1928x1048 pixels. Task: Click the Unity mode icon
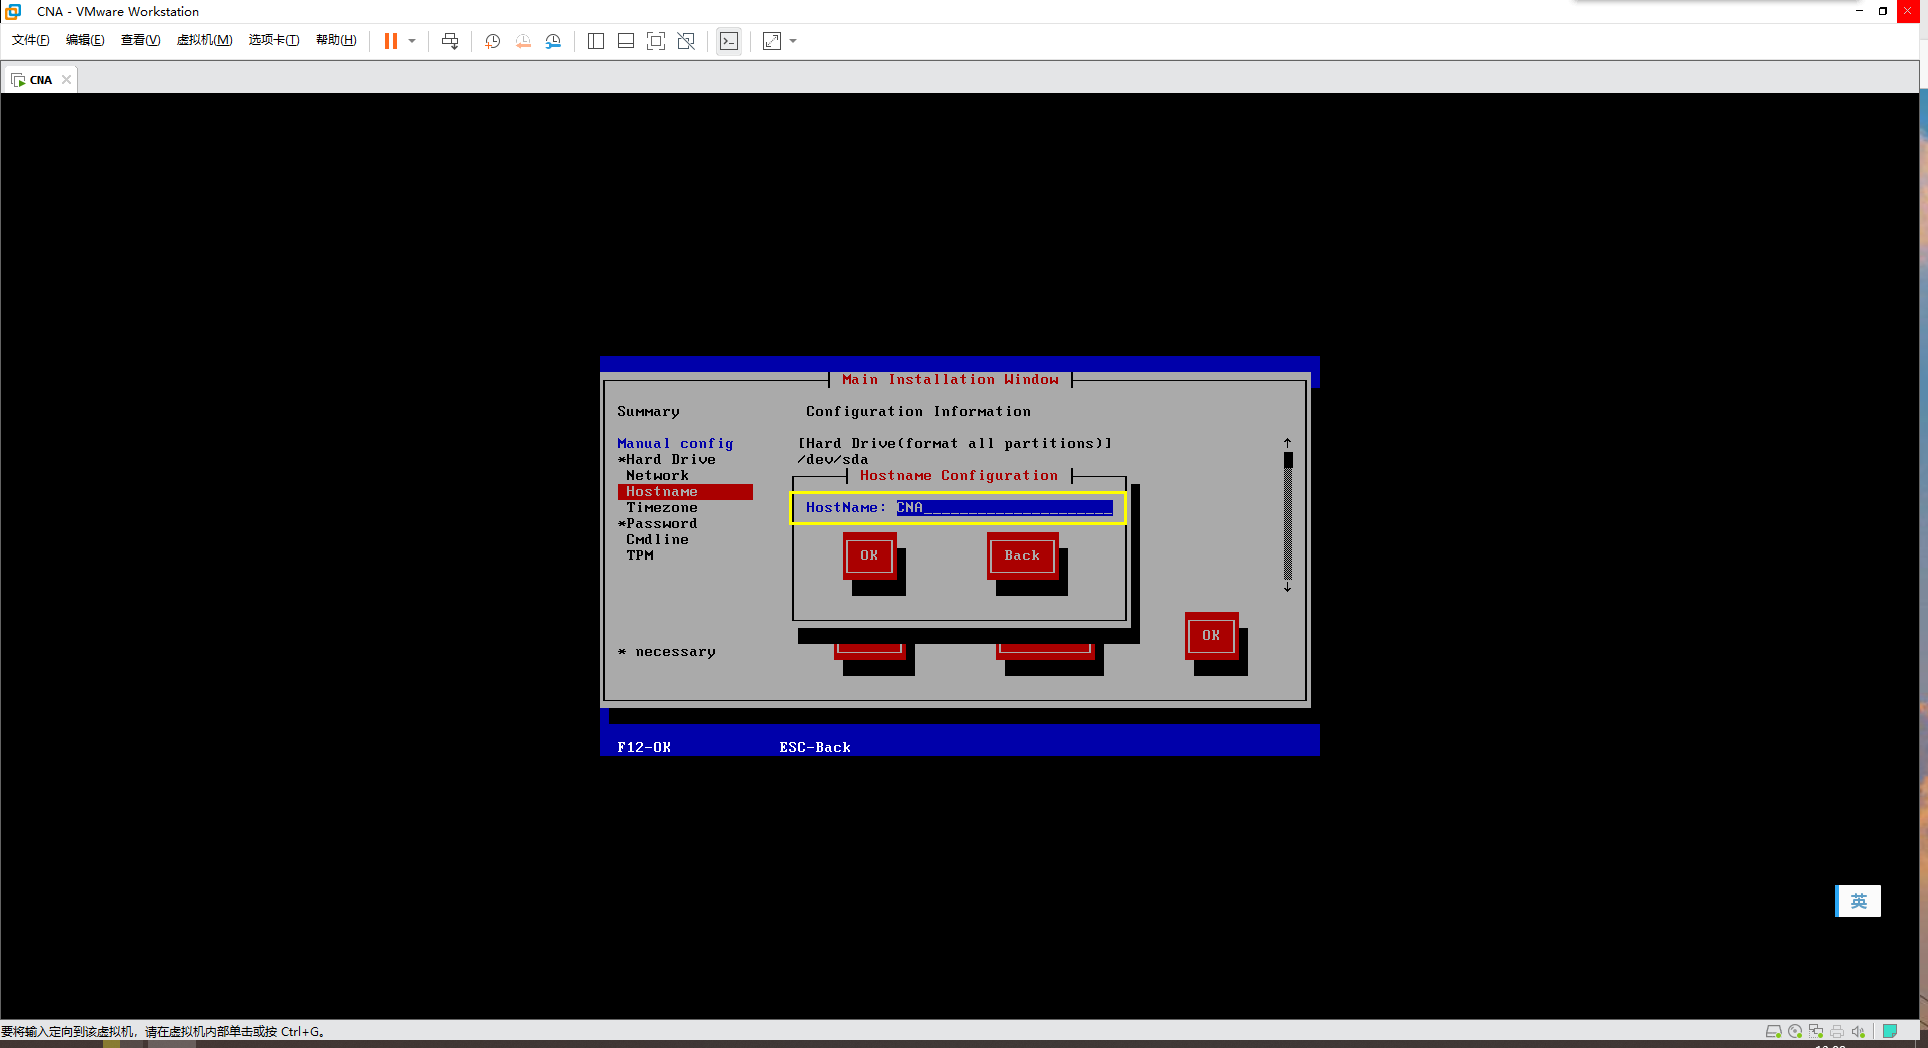(x=686, y=41)
